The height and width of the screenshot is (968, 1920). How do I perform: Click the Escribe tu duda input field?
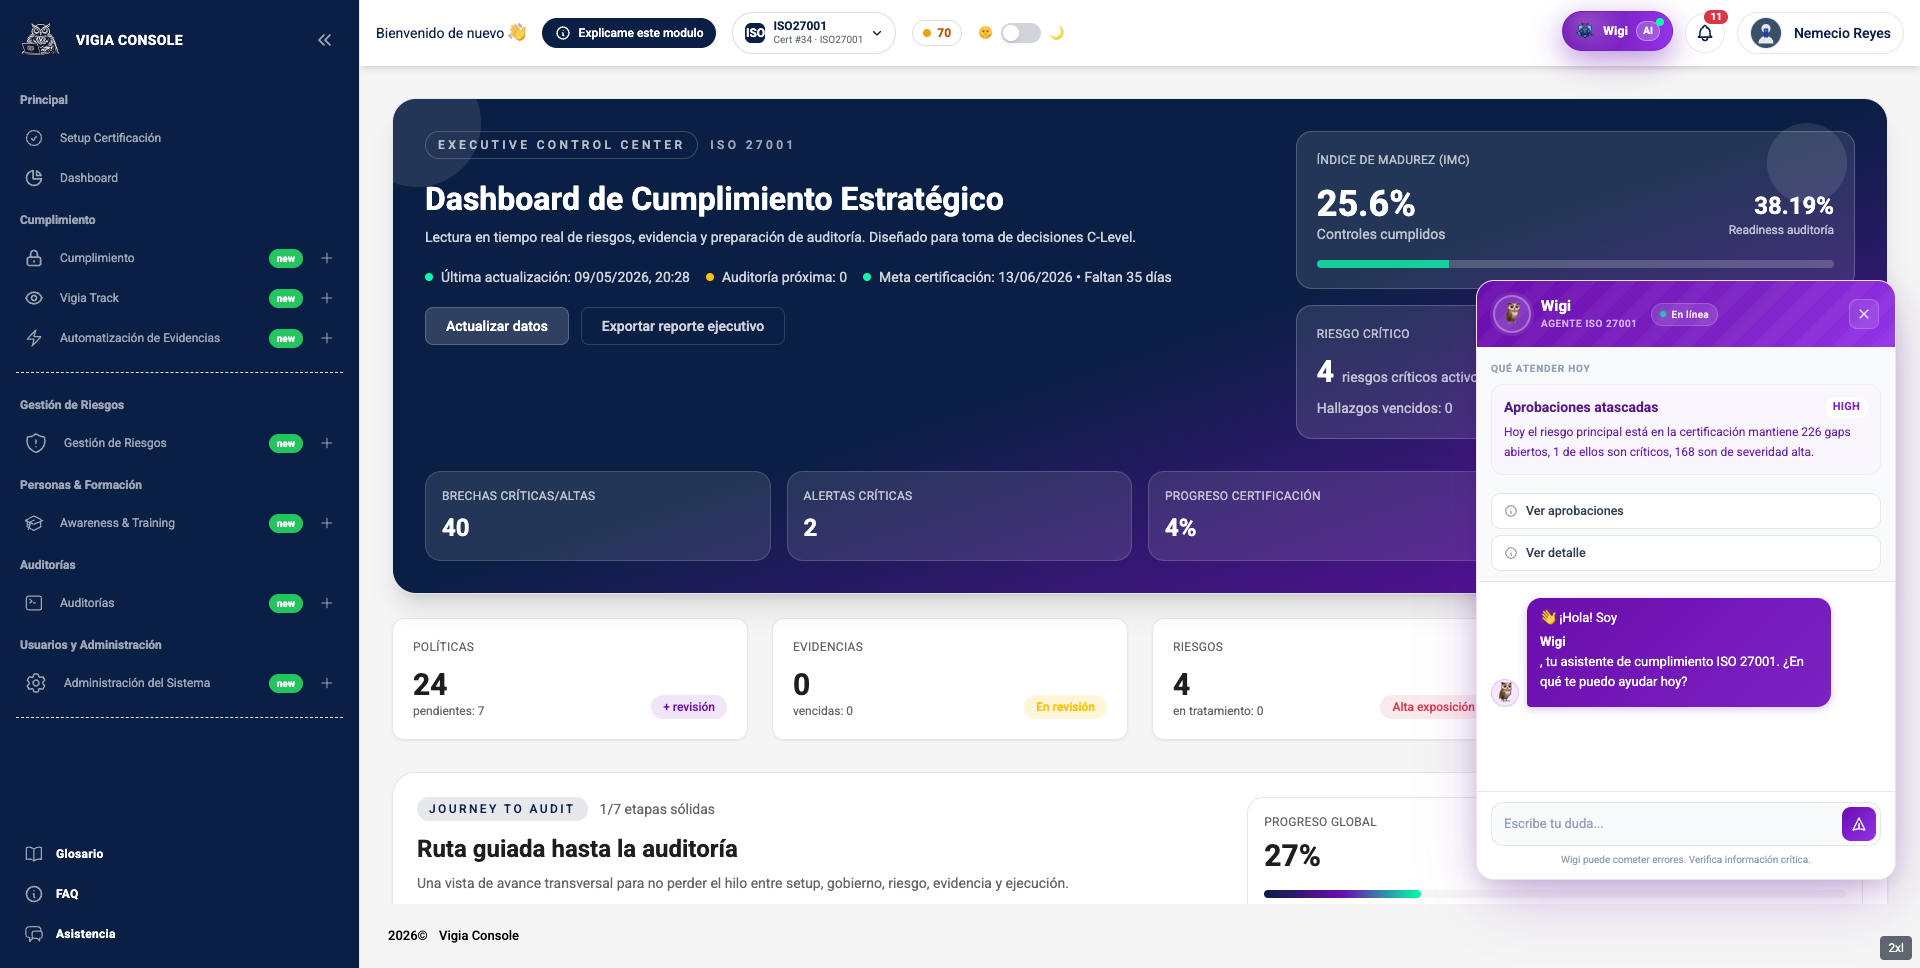tap(1665, 824)
